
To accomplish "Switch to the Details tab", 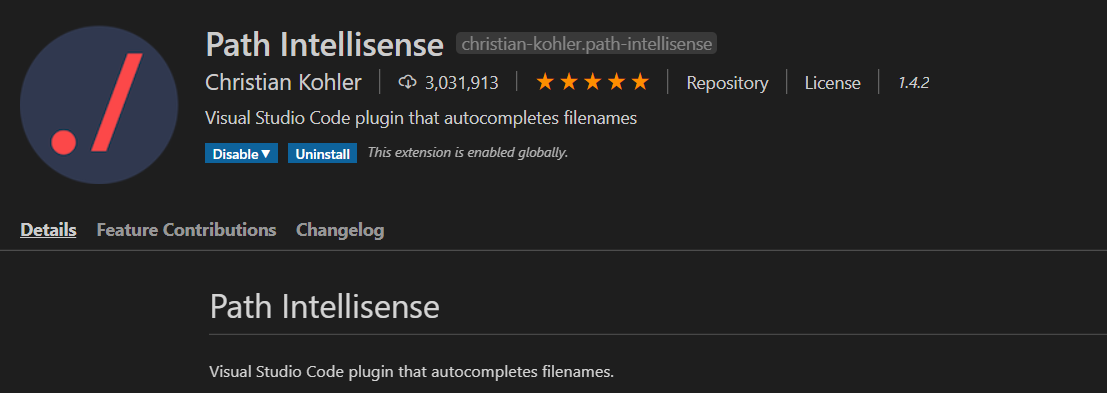I will tap(48, 230).
